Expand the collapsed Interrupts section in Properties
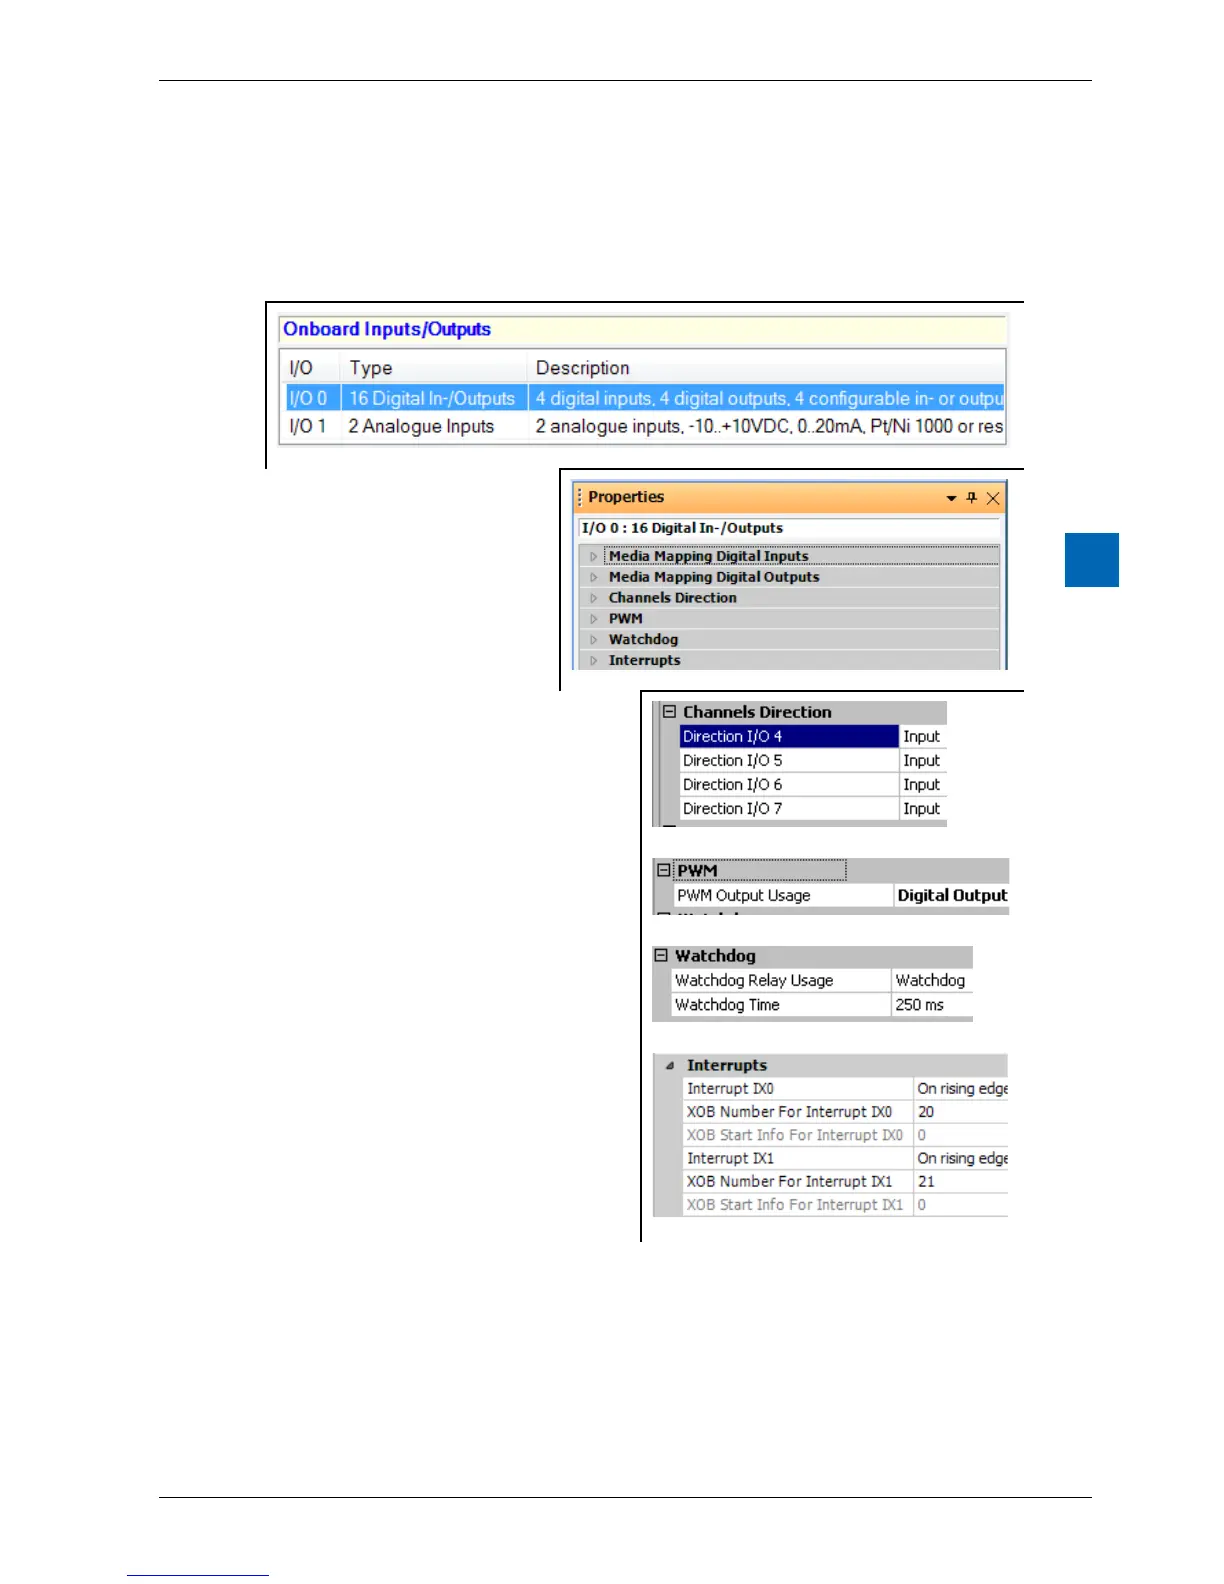Viewport: 1224px width, 1584px height. tap(593, 661)
